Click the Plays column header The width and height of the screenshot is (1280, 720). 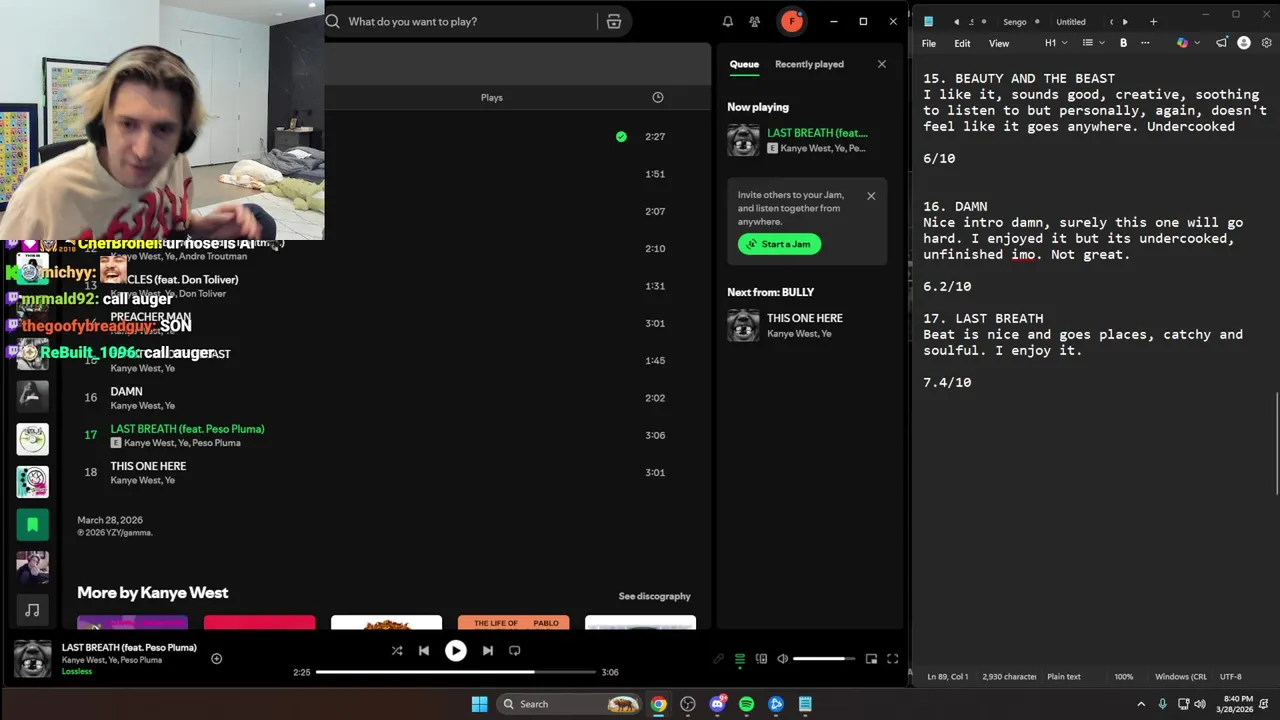click(491, 97)
